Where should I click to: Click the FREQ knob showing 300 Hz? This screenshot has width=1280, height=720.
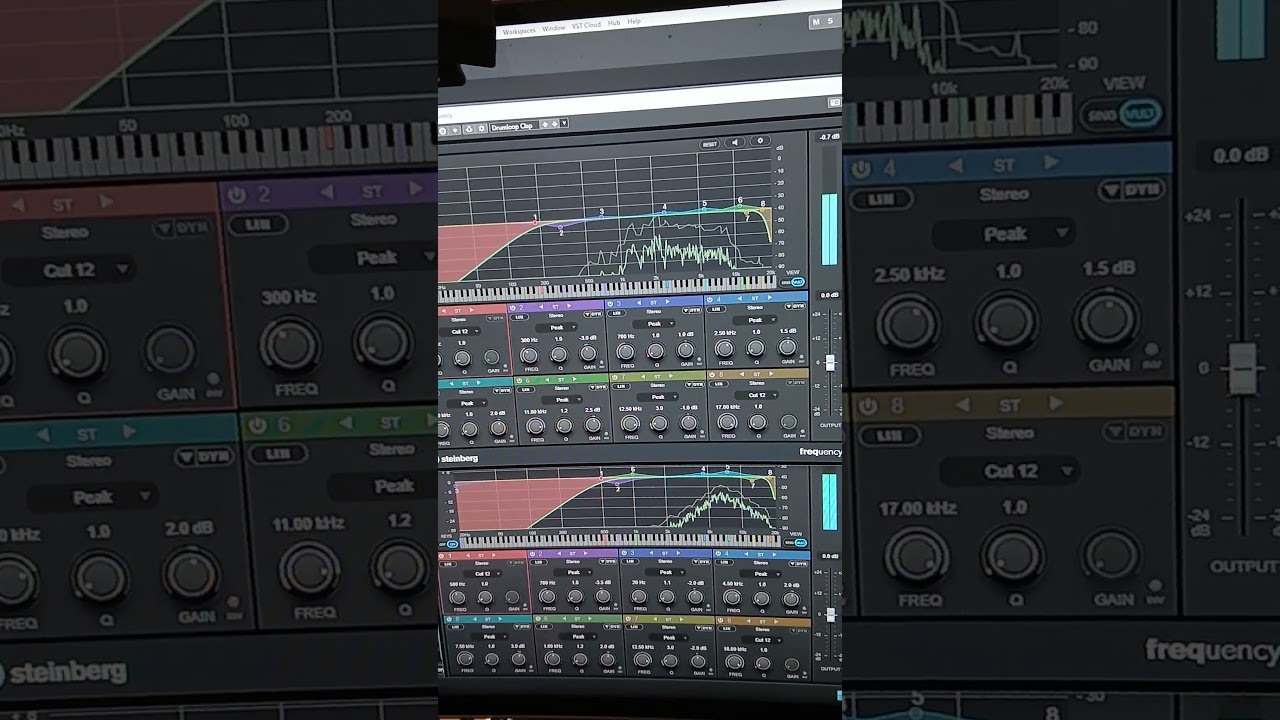click(529, 355)
